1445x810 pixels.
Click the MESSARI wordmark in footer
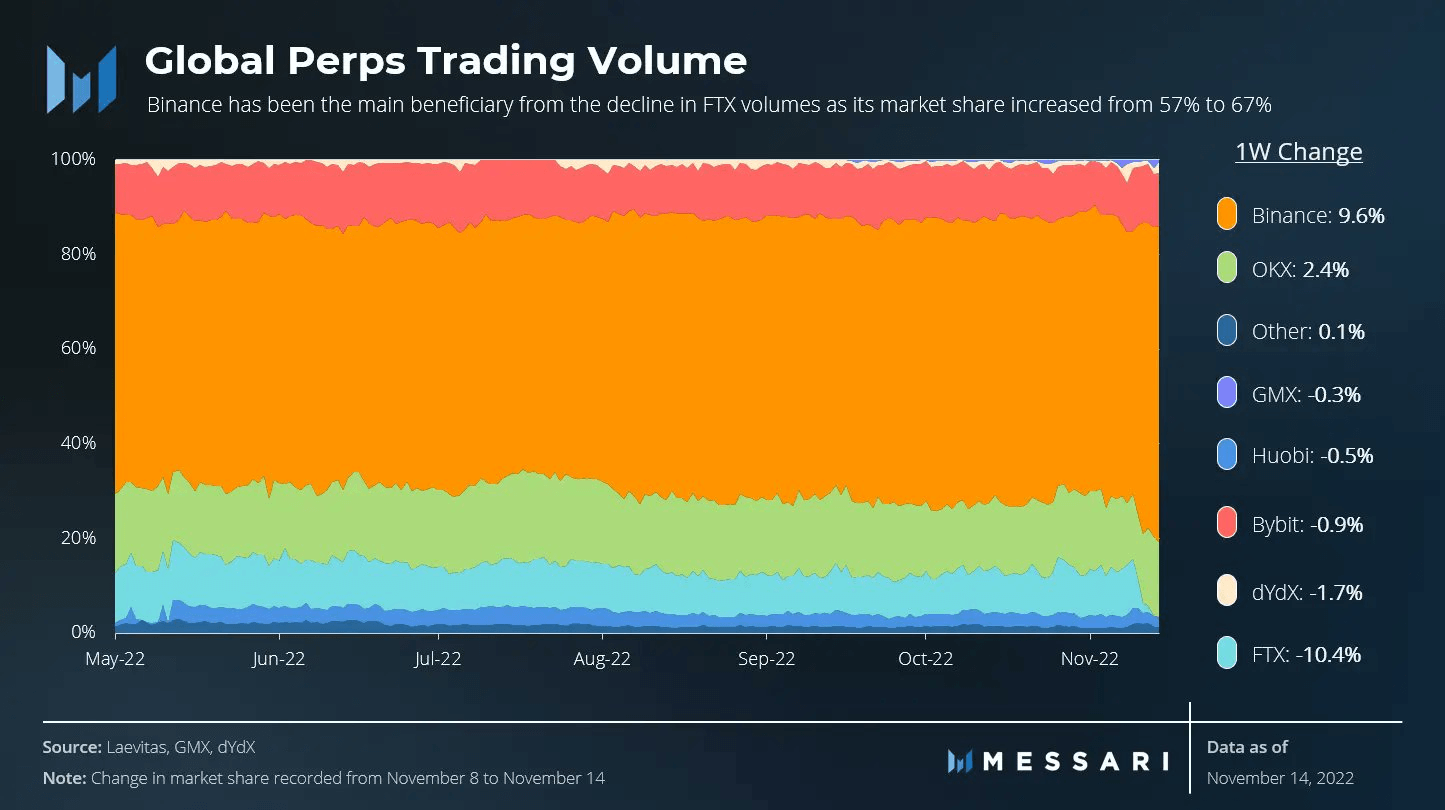1076,761
